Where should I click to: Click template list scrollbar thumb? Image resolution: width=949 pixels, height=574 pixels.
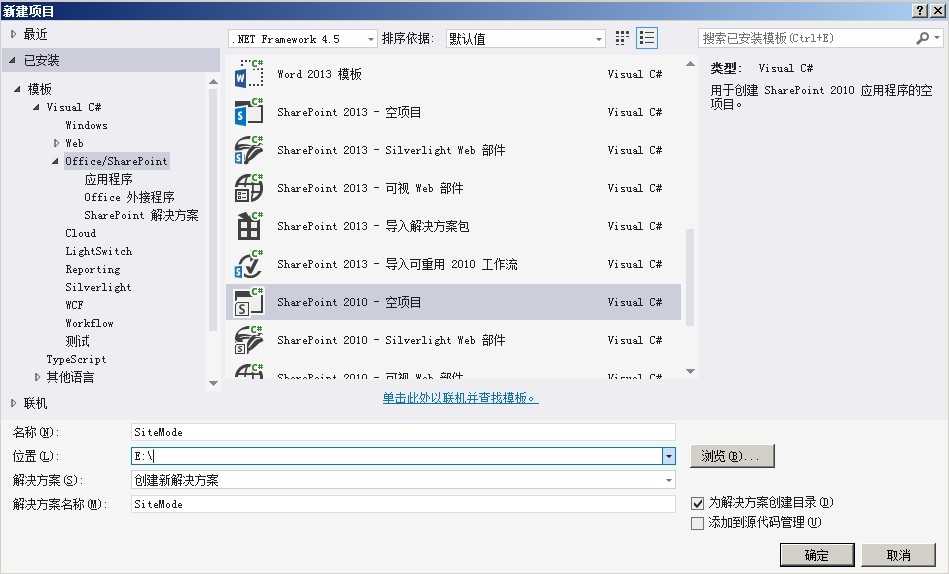click(690, 277)
